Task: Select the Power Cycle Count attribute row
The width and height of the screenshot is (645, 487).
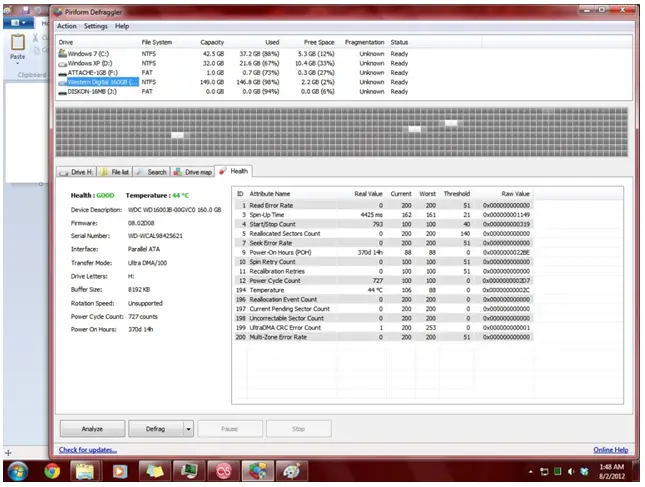Action: (x=383, y=281)
